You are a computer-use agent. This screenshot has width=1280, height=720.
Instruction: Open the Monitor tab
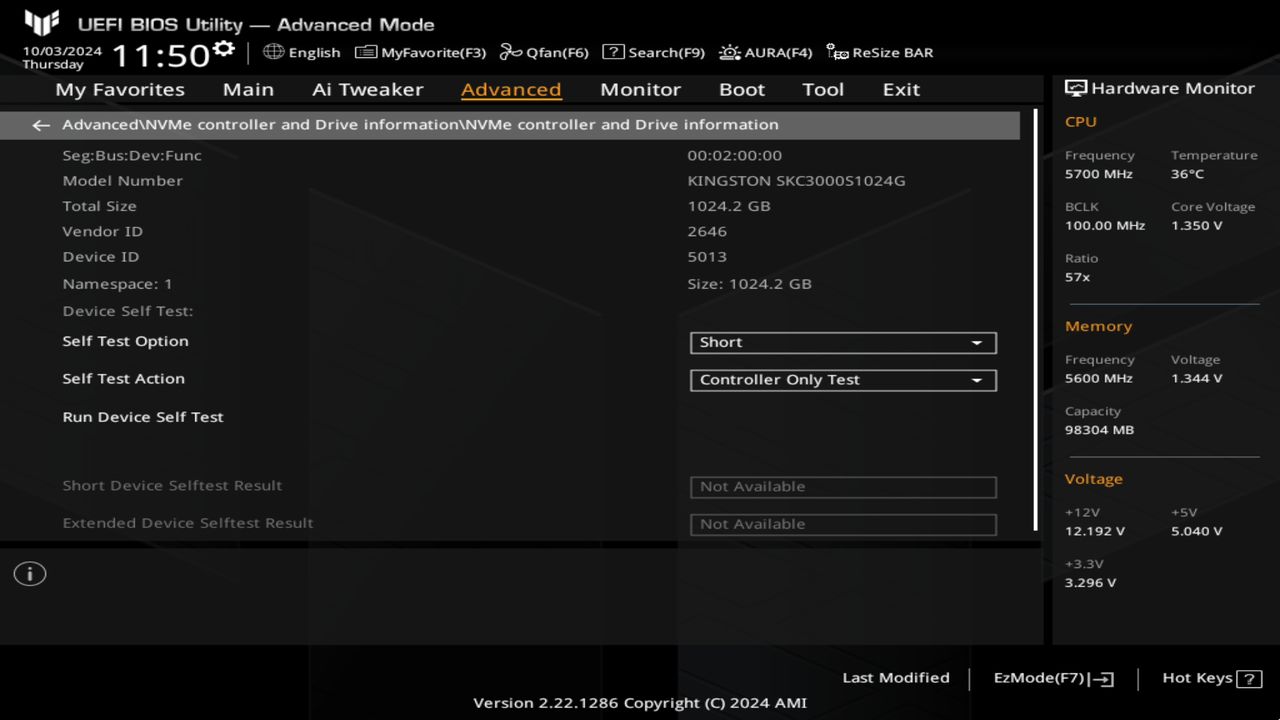640,89
